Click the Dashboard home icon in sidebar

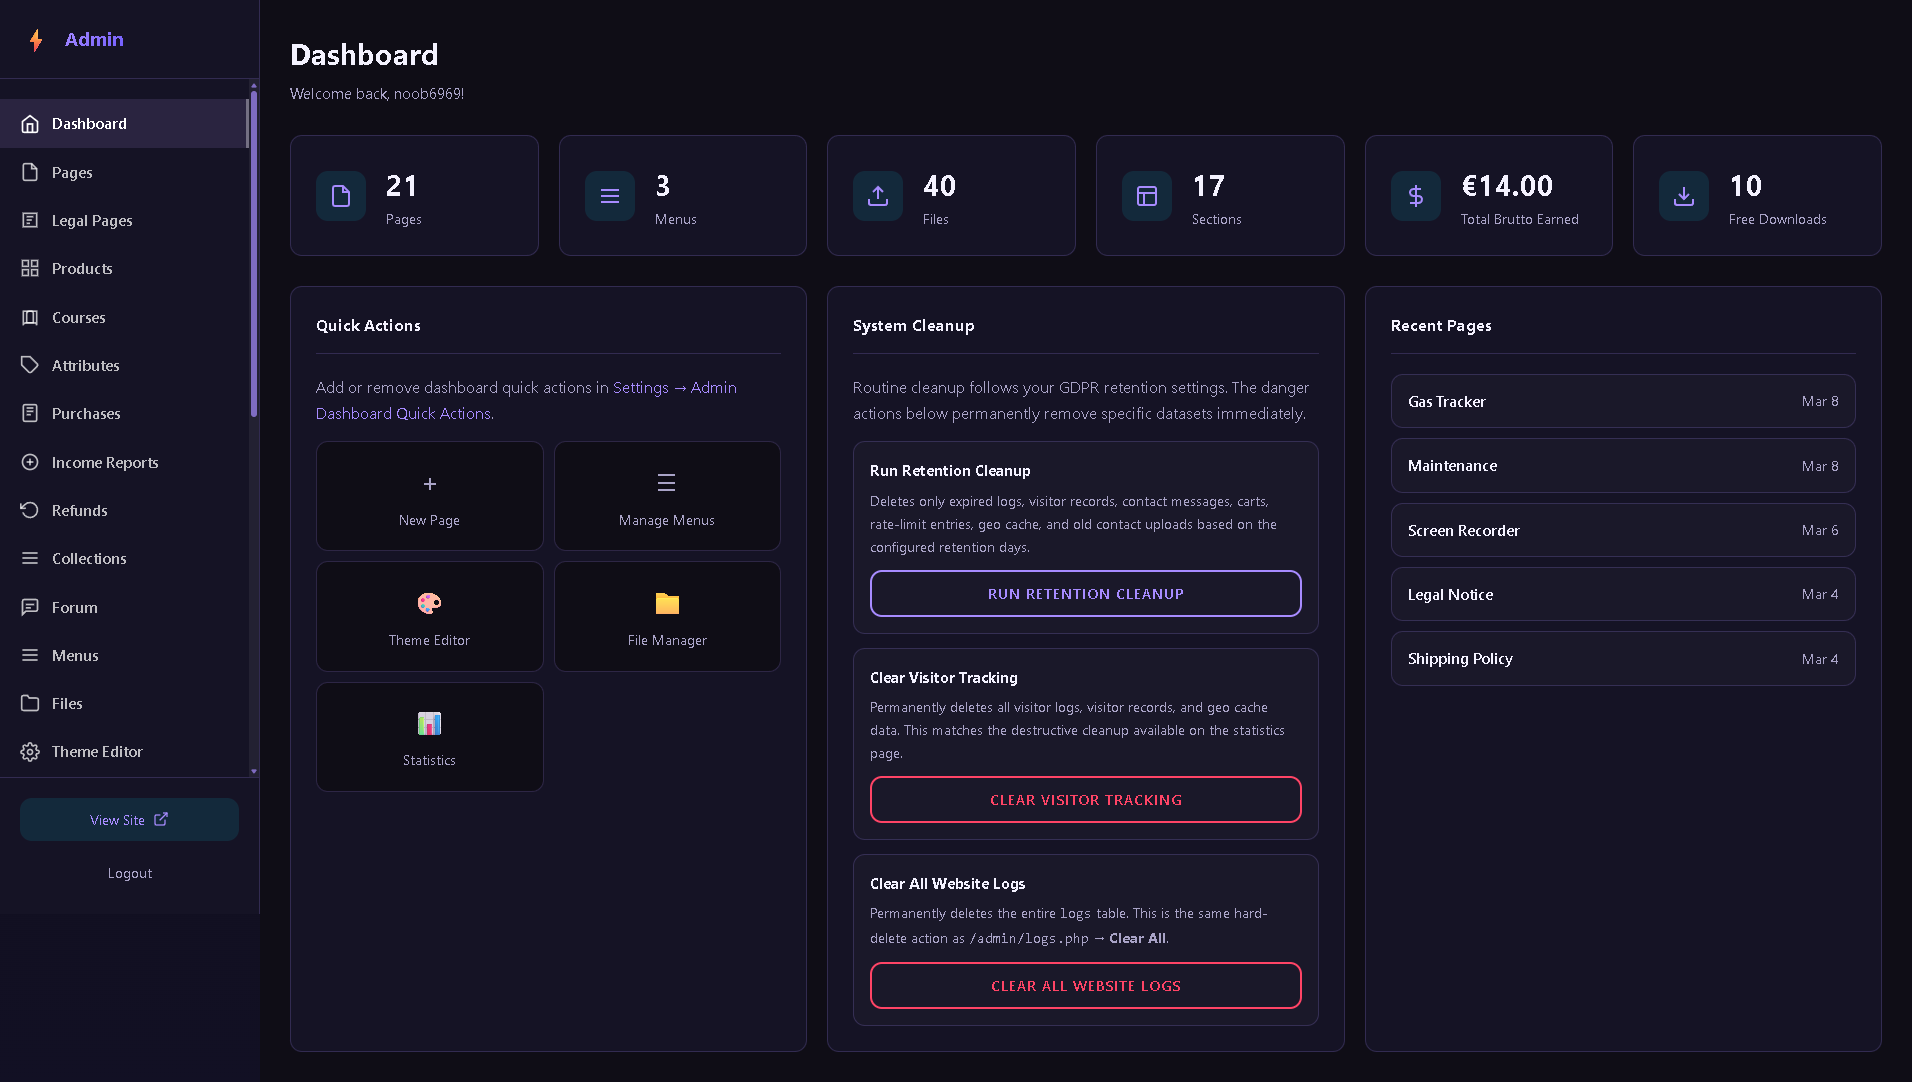[30, 124]
